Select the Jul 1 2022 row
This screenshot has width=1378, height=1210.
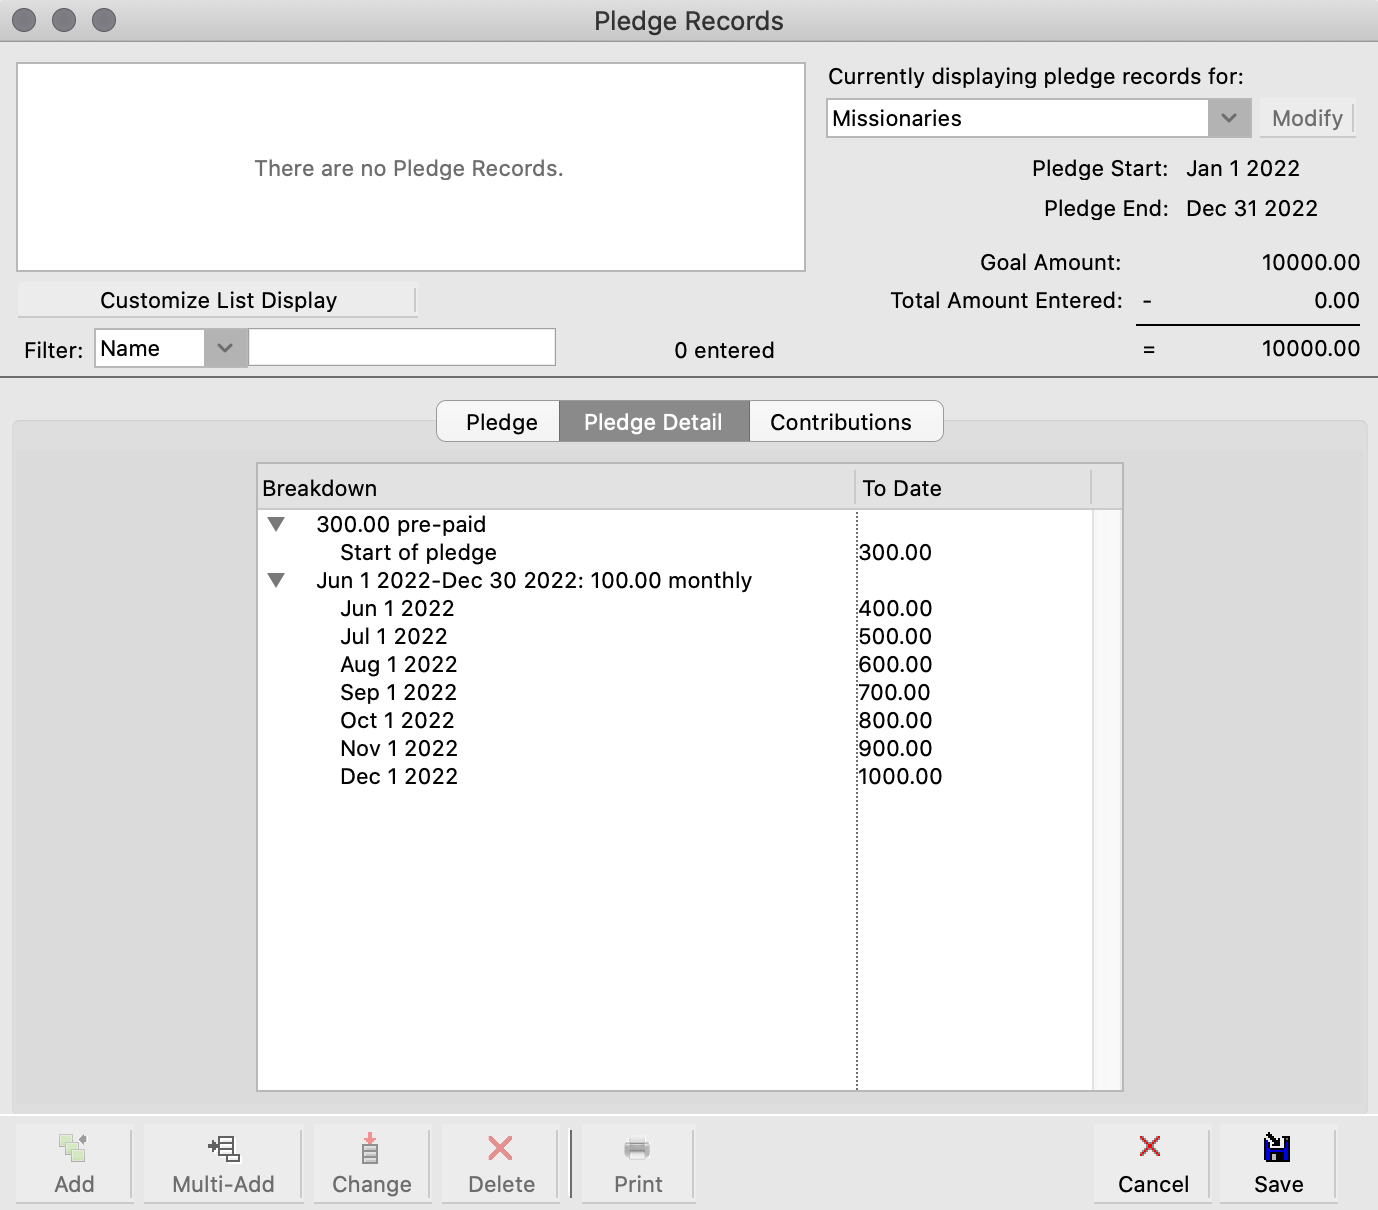click(675, 636)
